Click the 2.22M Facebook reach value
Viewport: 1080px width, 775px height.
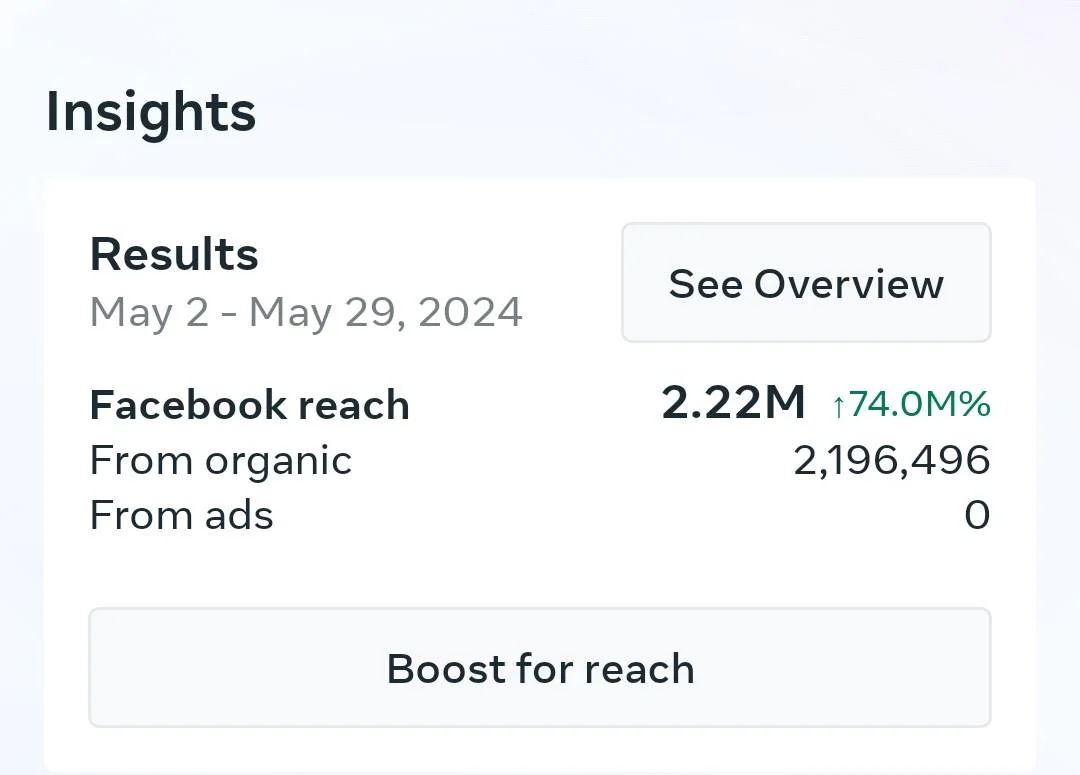(x=733, y=402)
